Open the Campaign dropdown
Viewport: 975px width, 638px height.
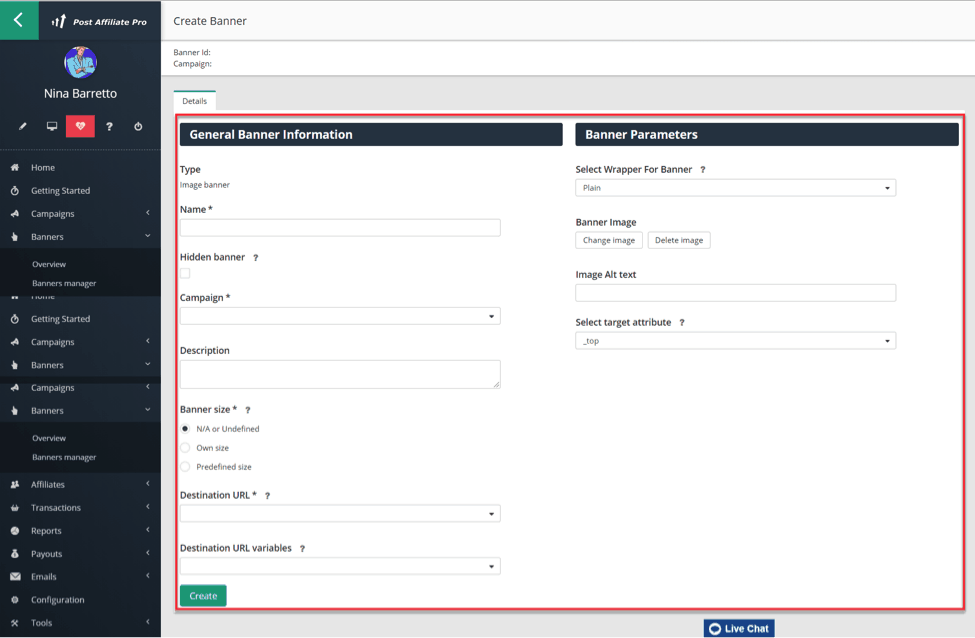pyautogui.click(x=340, y=316)
